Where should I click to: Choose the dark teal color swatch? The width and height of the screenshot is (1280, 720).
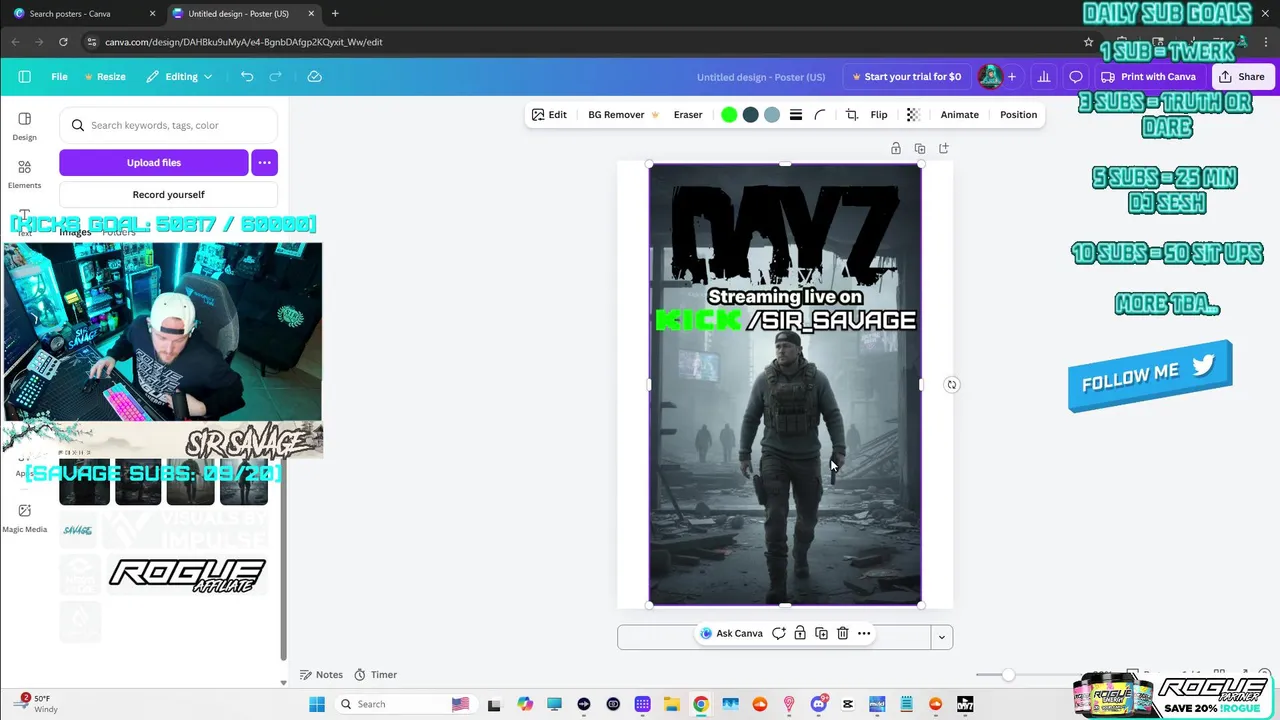coord(750,115)
